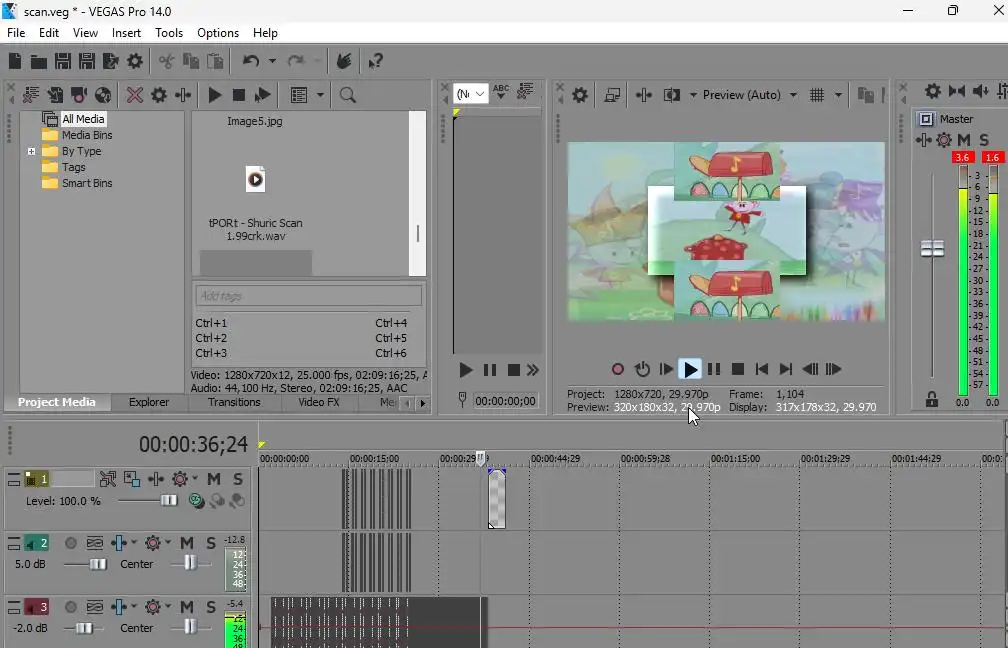Pause playback in Video Preview
The image size is (1008, 648).
(714, 369)
